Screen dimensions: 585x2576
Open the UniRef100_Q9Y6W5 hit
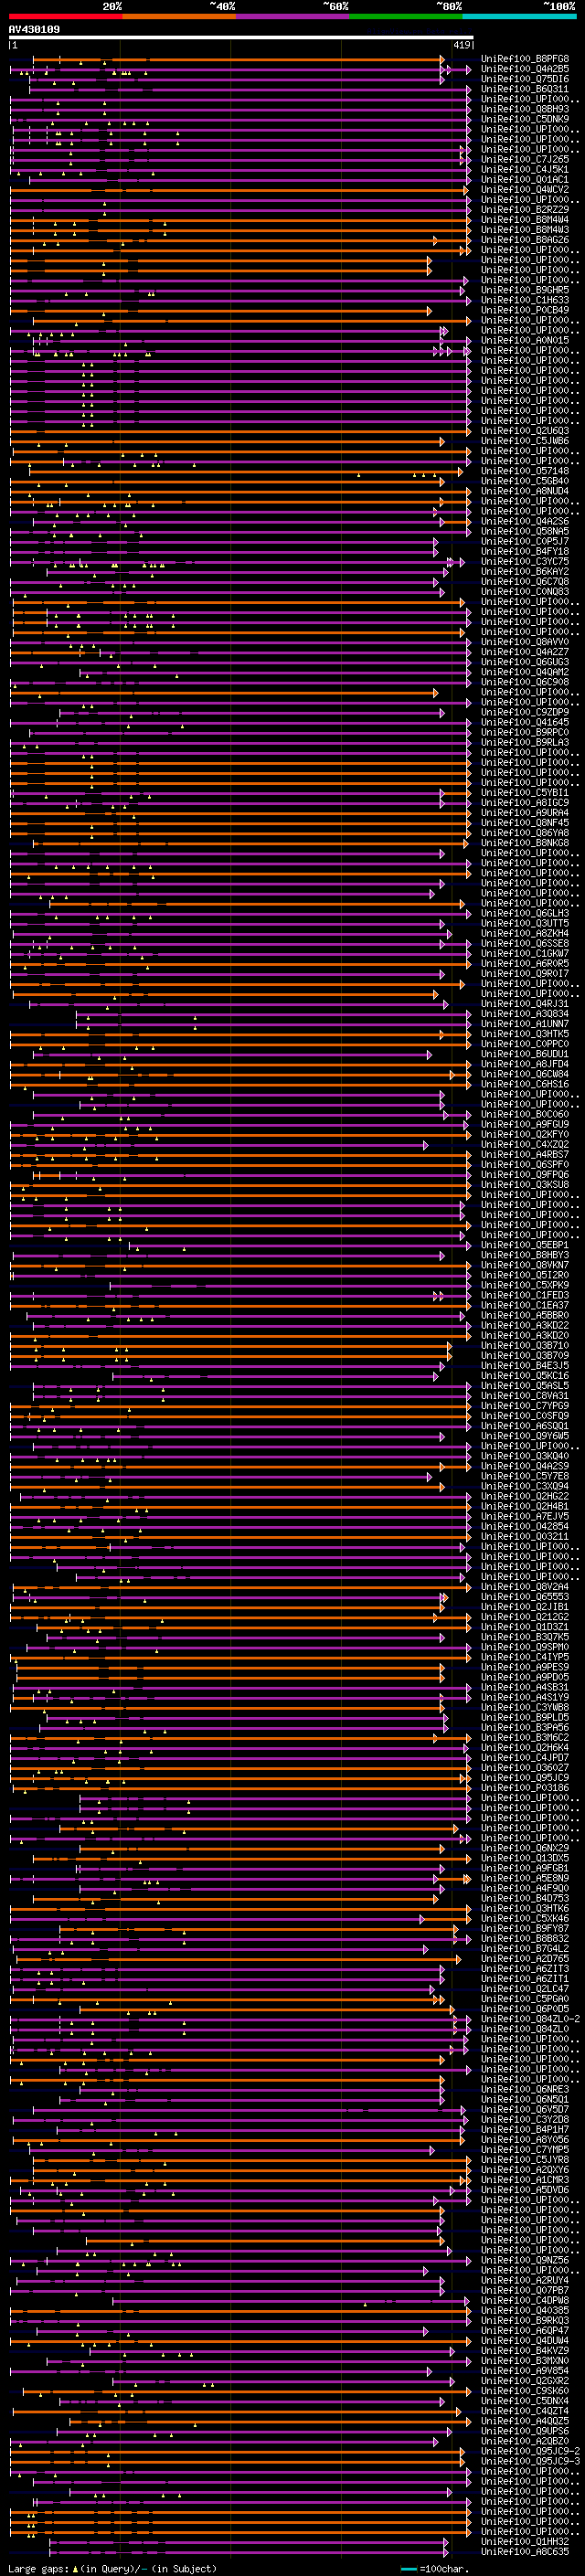coord(525,1436)
